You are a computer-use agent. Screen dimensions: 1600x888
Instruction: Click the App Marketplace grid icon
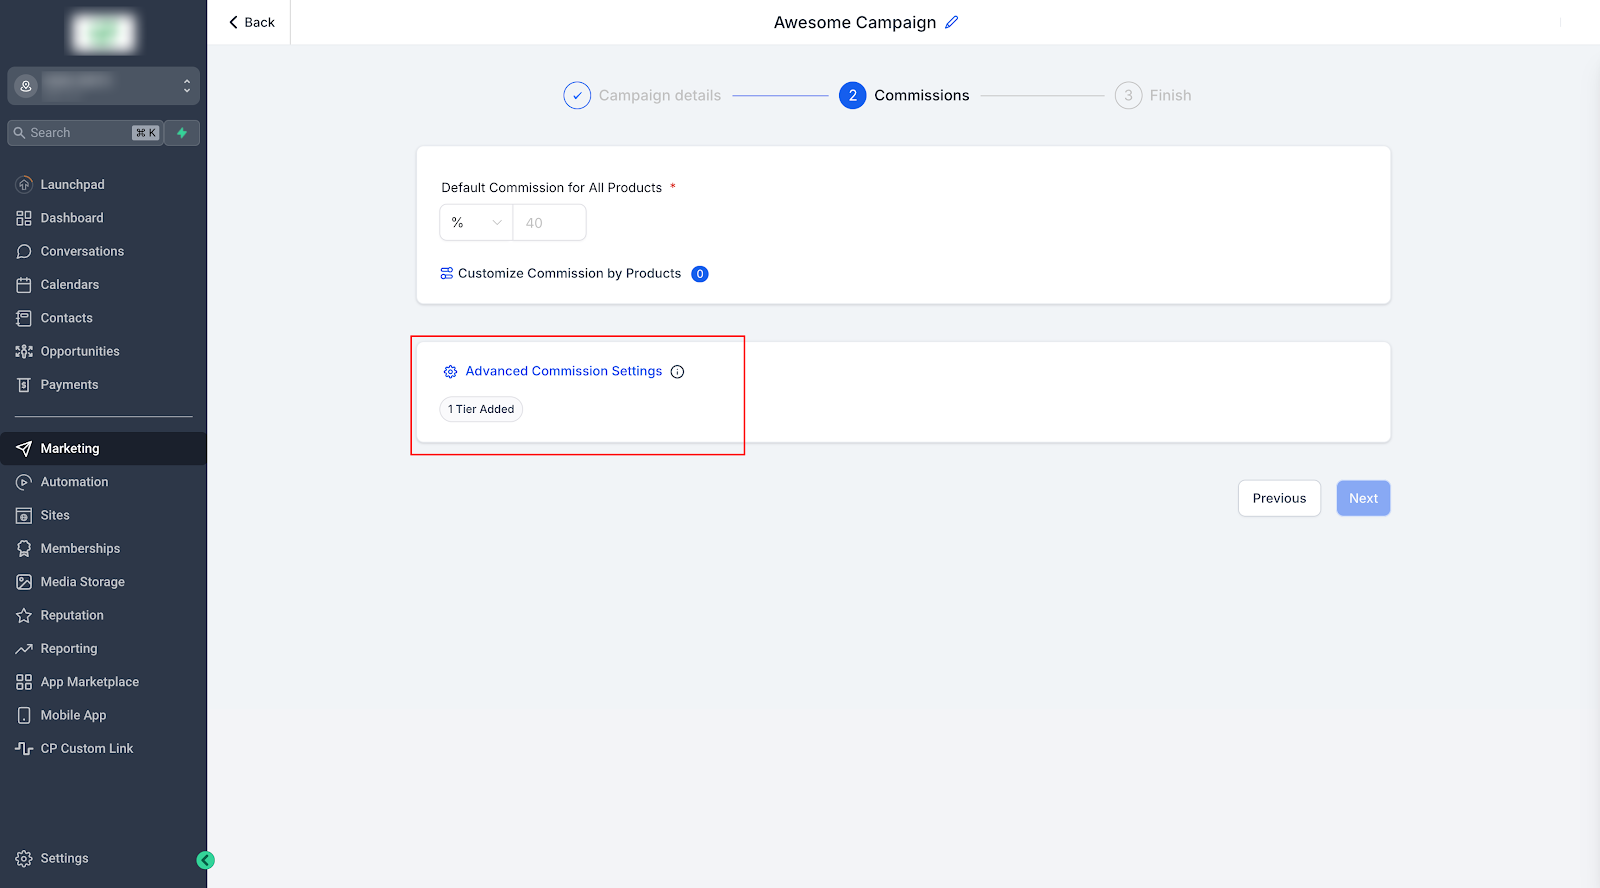click(24, 682)
